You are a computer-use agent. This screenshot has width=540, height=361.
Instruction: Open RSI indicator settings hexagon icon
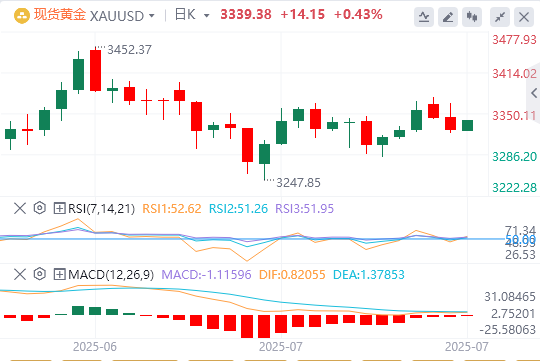tap(40, 208)
